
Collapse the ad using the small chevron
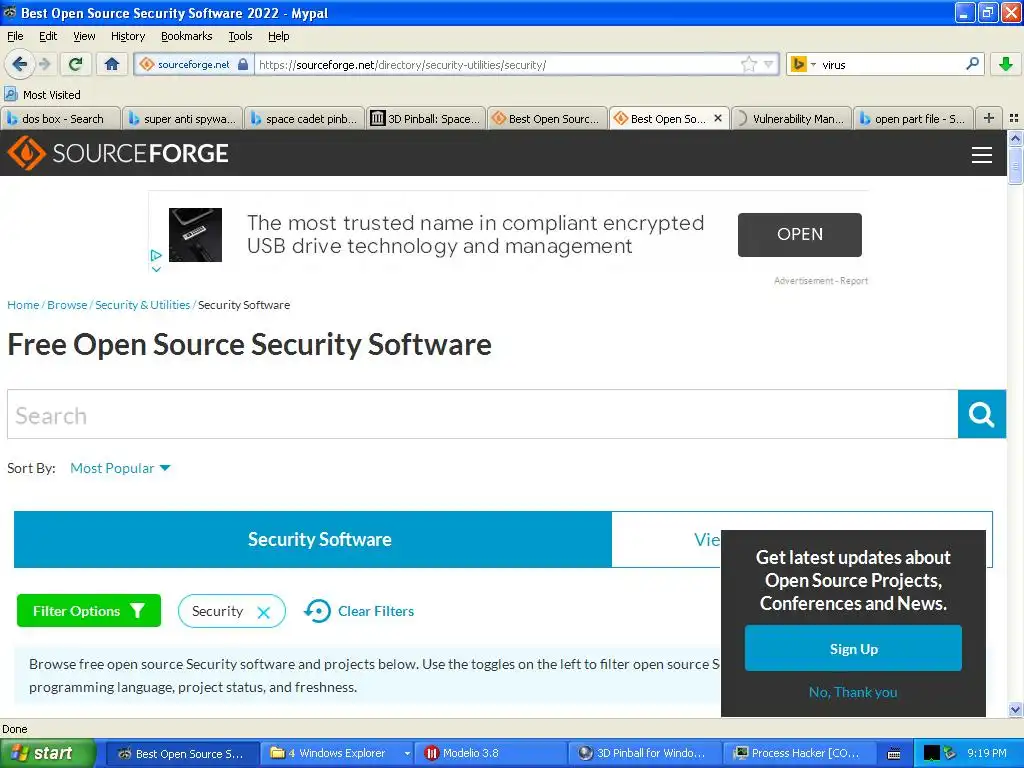tap(156, 268)
